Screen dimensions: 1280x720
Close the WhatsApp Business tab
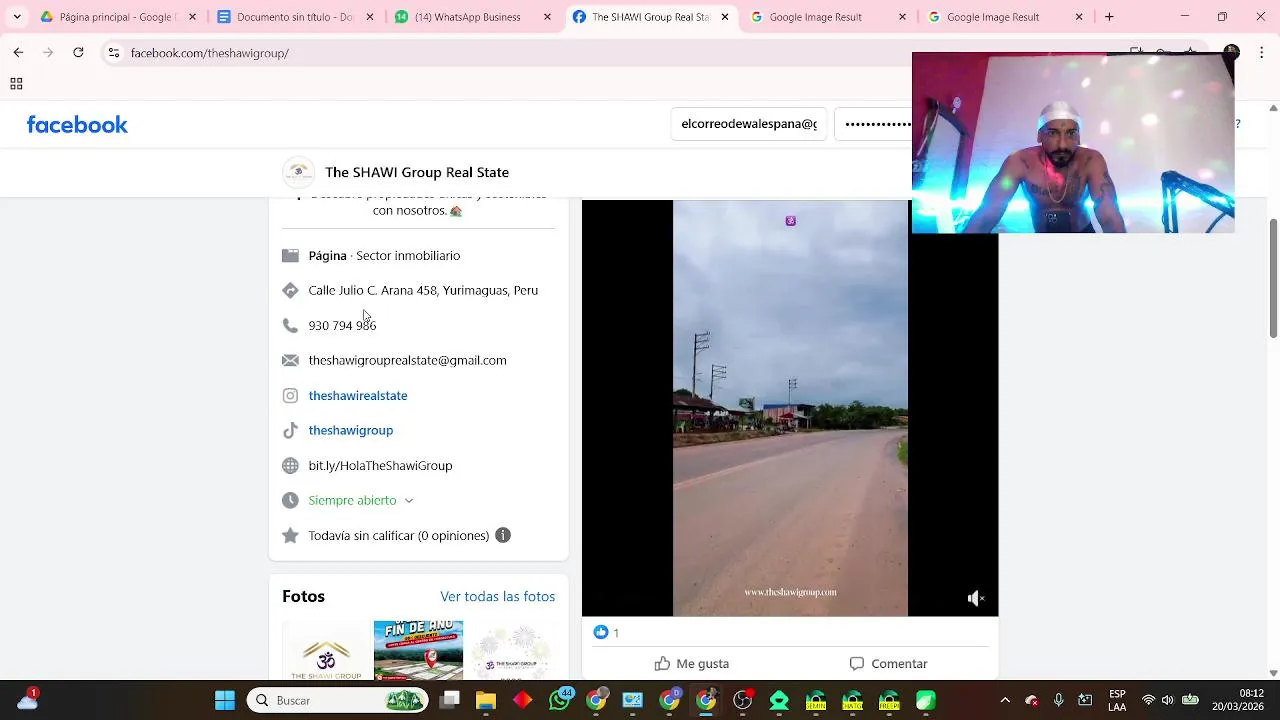tap(547, 17)
